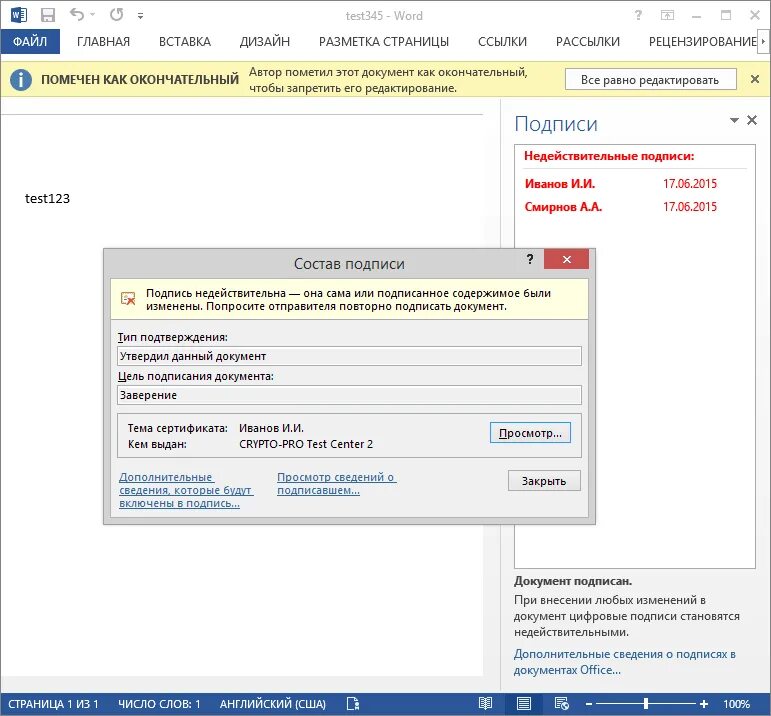771x716 pixels.
Task: Select Смирнов А.А. signature in pane
Action: click(563, 207)
